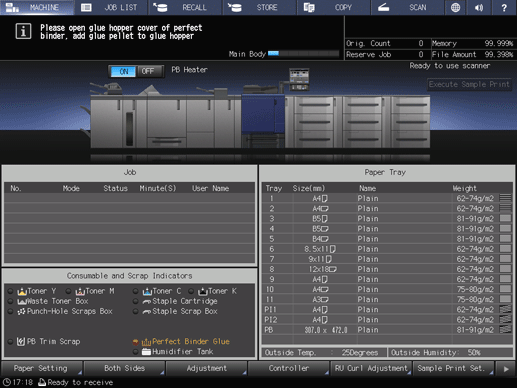
Task: Switch to the MACHINE tab
Action: coord(37,7)
